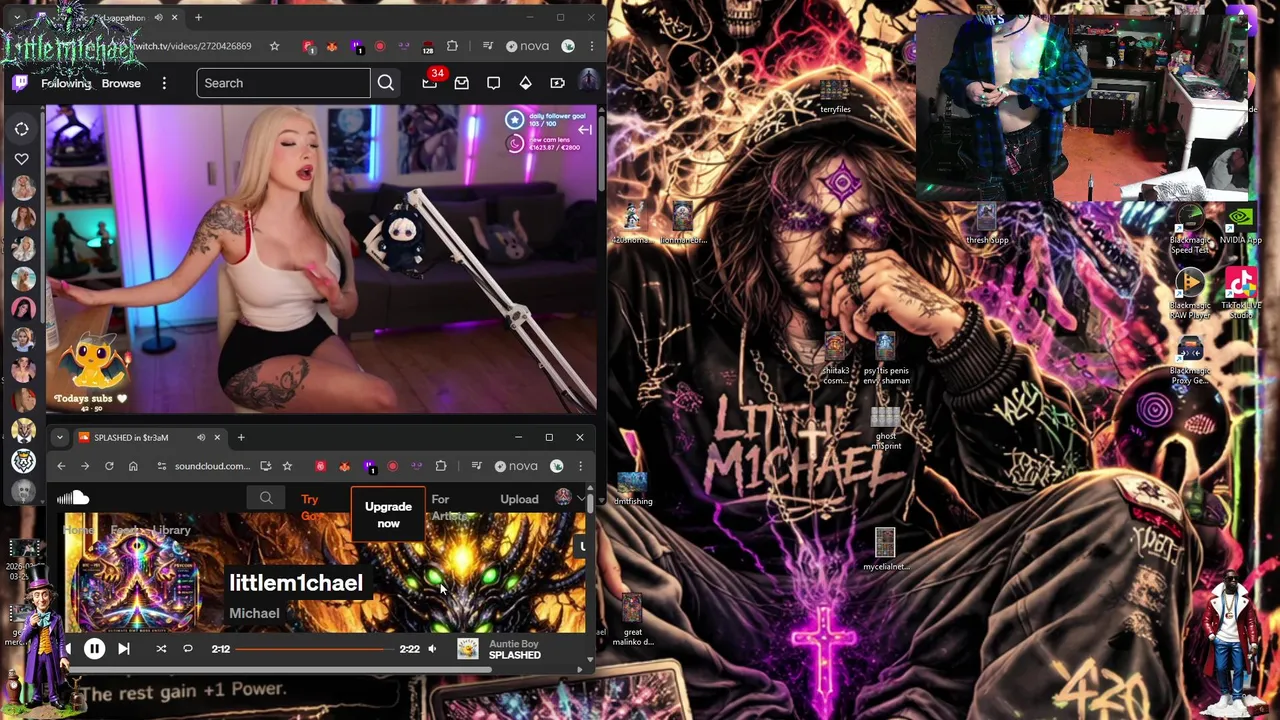The width and height of the screenshot is (1280, 720).
Task: Go to the Following tab on Twitch
Action: click(x=66, y=83)
